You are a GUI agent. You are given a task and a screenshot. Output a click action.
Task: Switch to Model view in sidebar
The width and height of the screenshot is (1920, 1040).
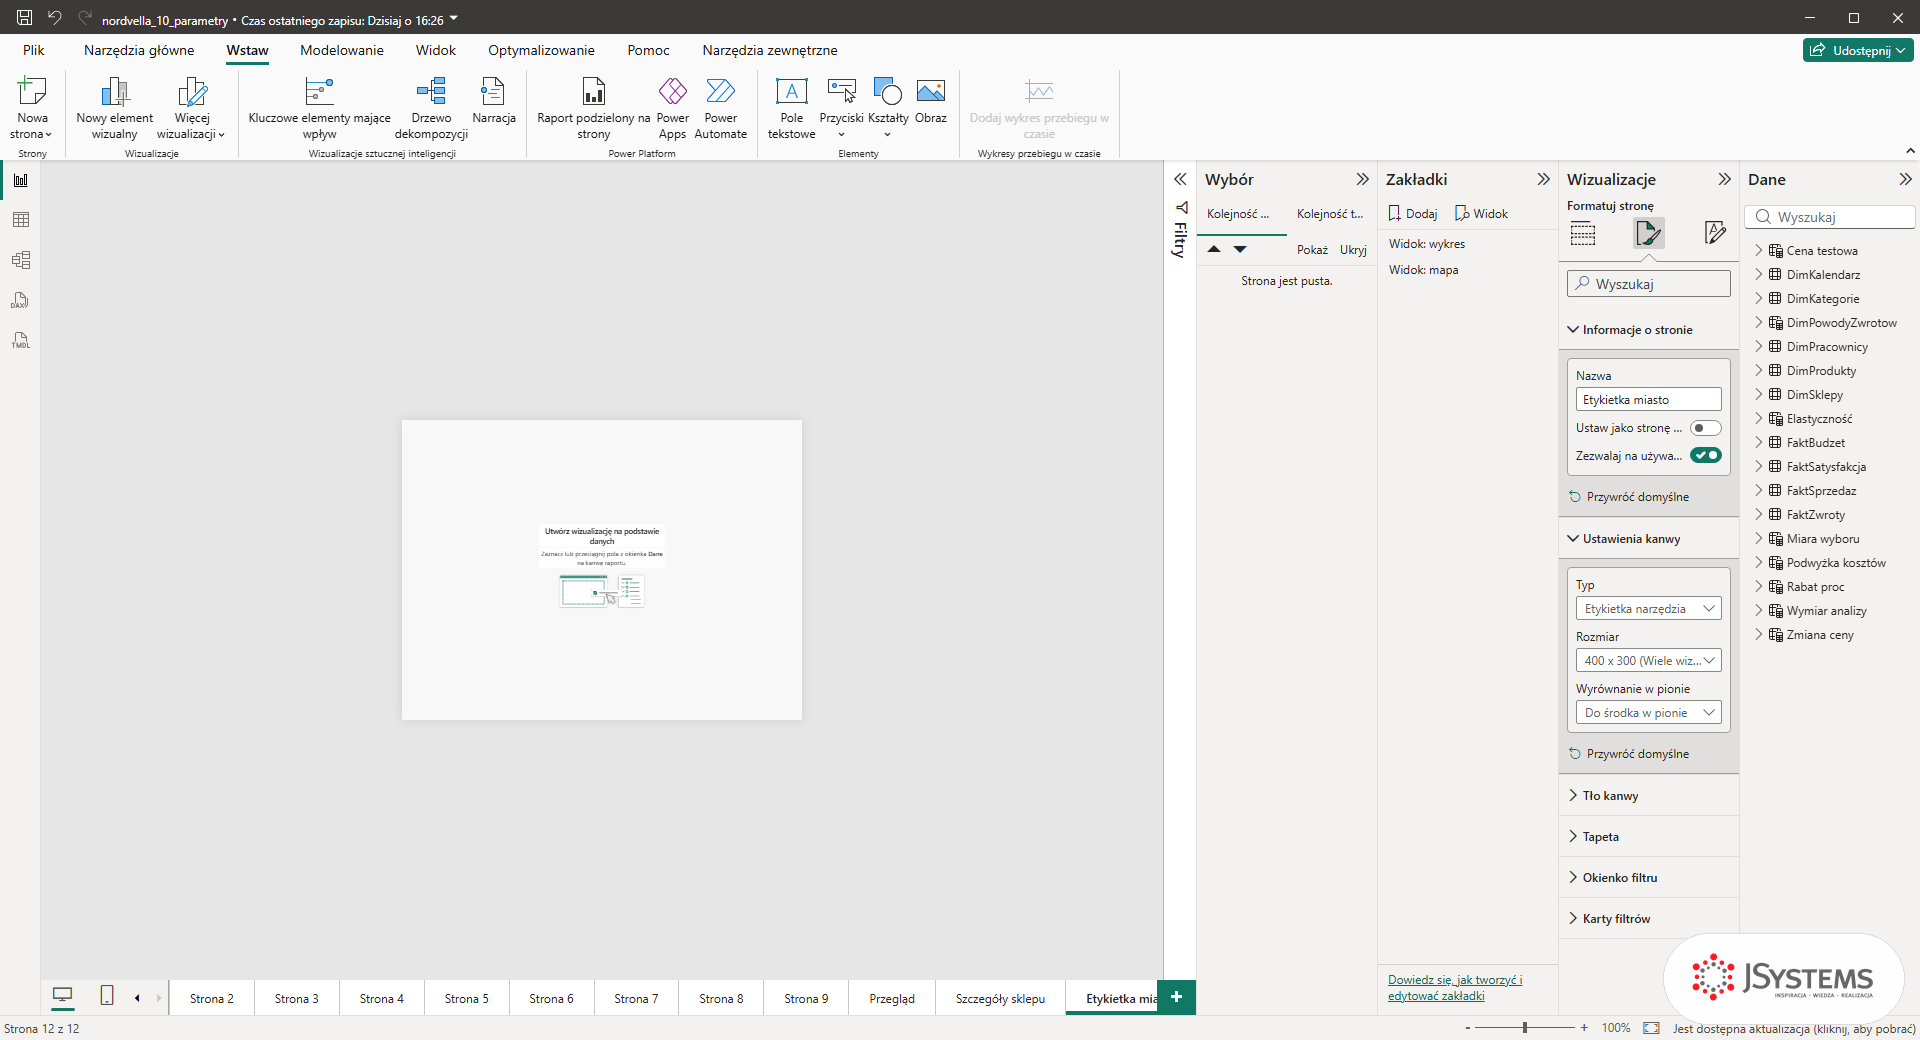coord(20,260)
